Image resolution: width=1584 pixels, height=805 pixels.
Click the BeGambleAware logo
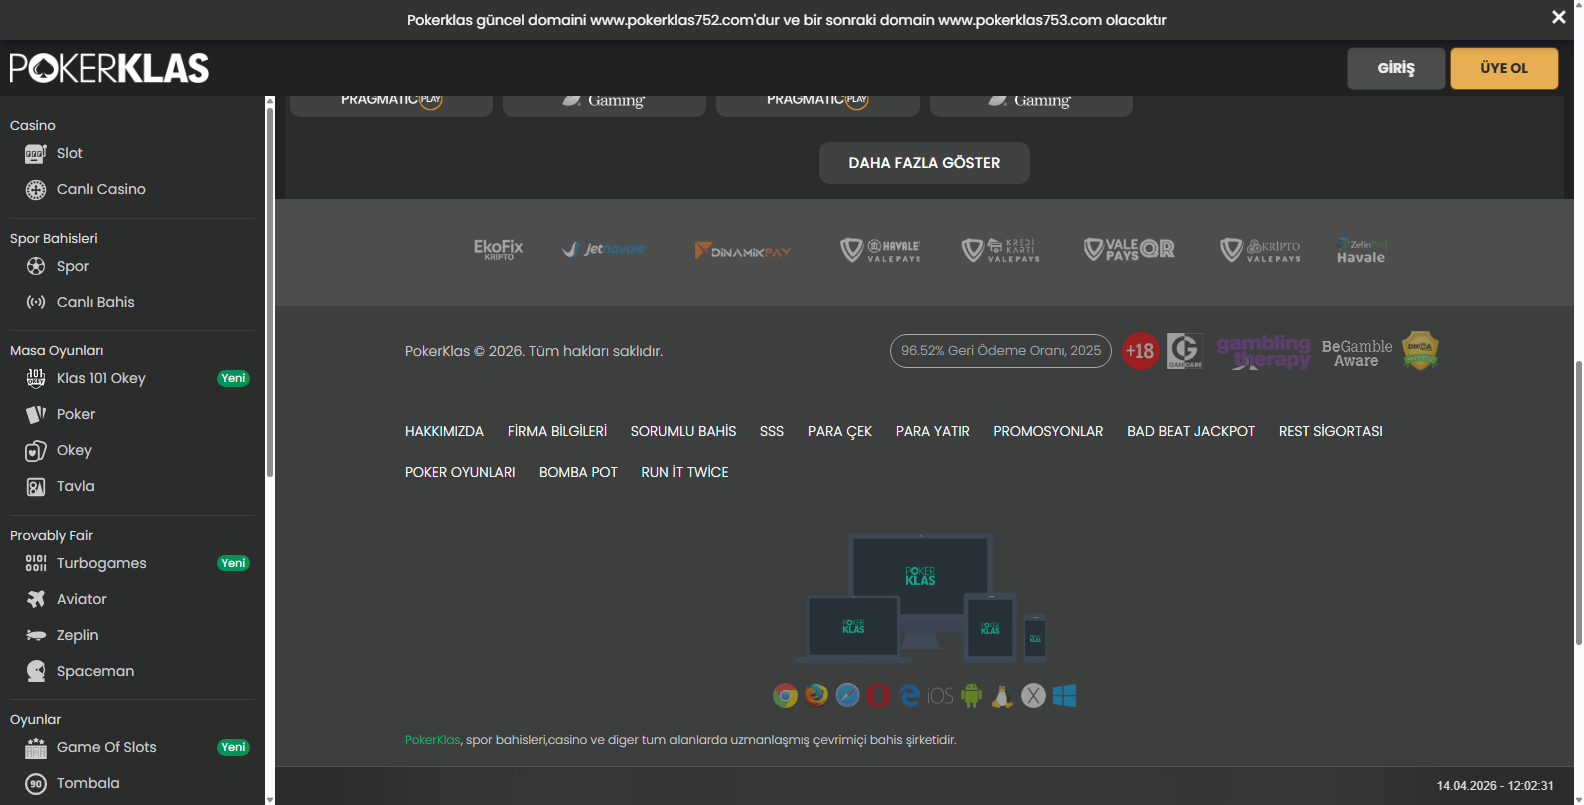(x=1357, y=353)
